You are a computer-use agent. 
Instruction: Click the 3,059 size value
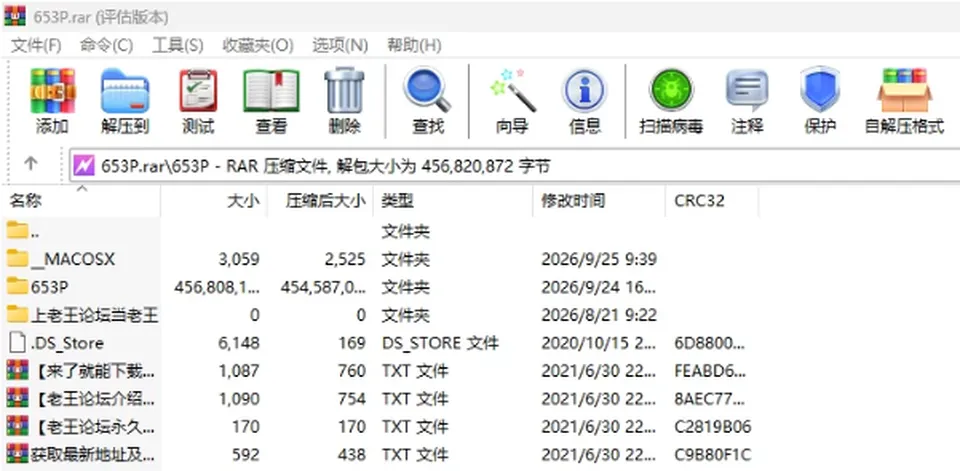(239, 259)
